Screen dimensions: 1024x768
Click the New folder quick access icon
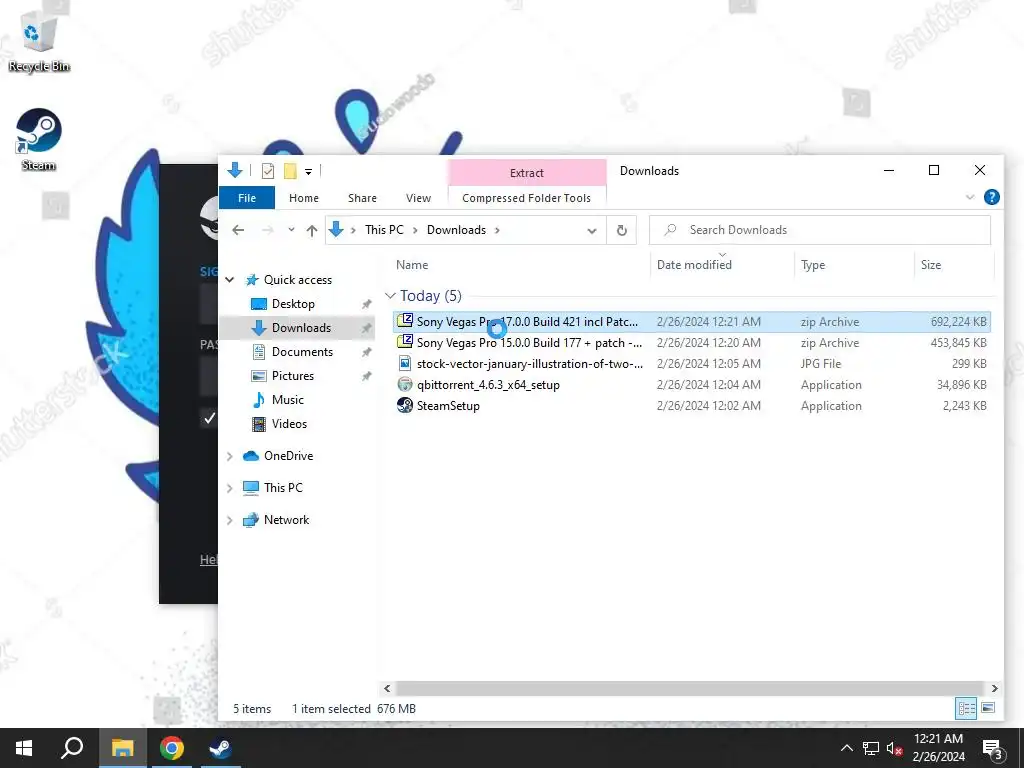pos(290,171)
